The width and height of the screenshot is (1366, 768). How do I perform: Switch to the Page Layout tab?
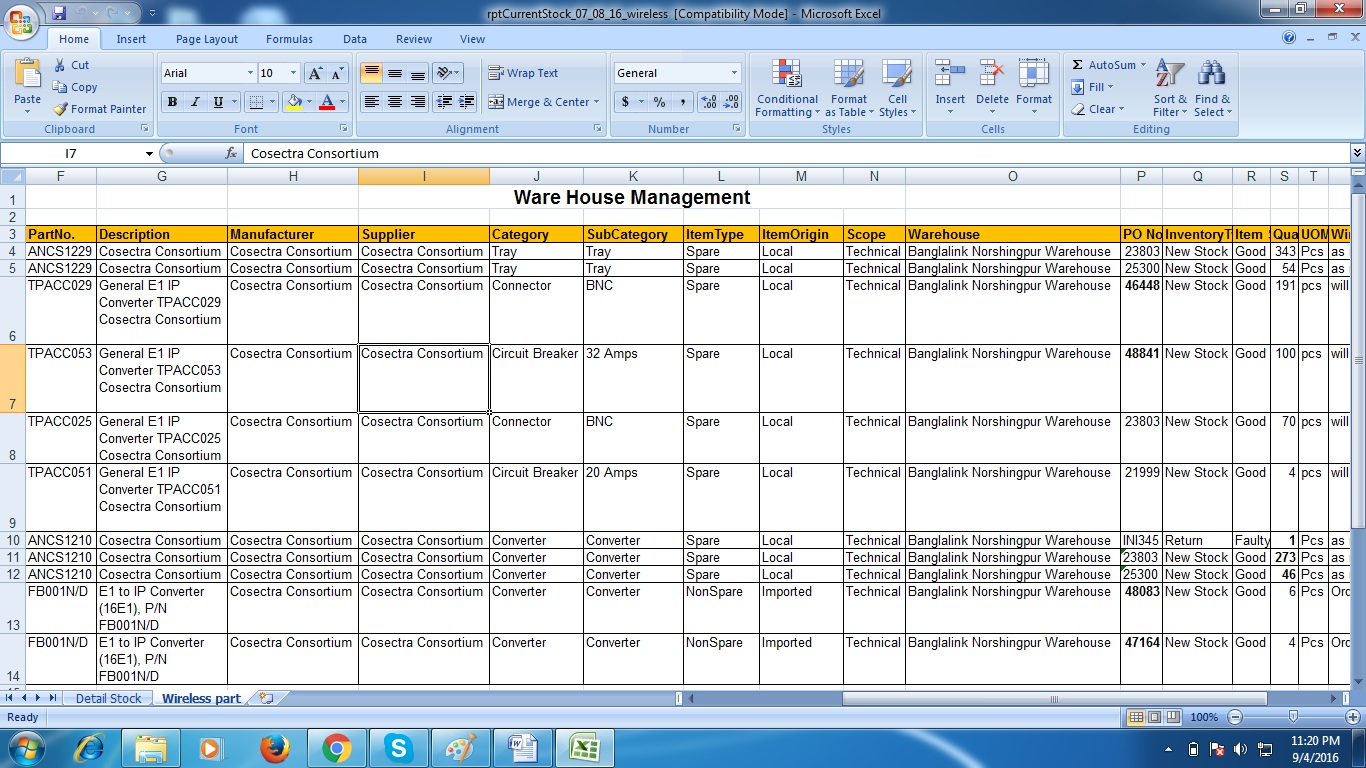point(207,39)
